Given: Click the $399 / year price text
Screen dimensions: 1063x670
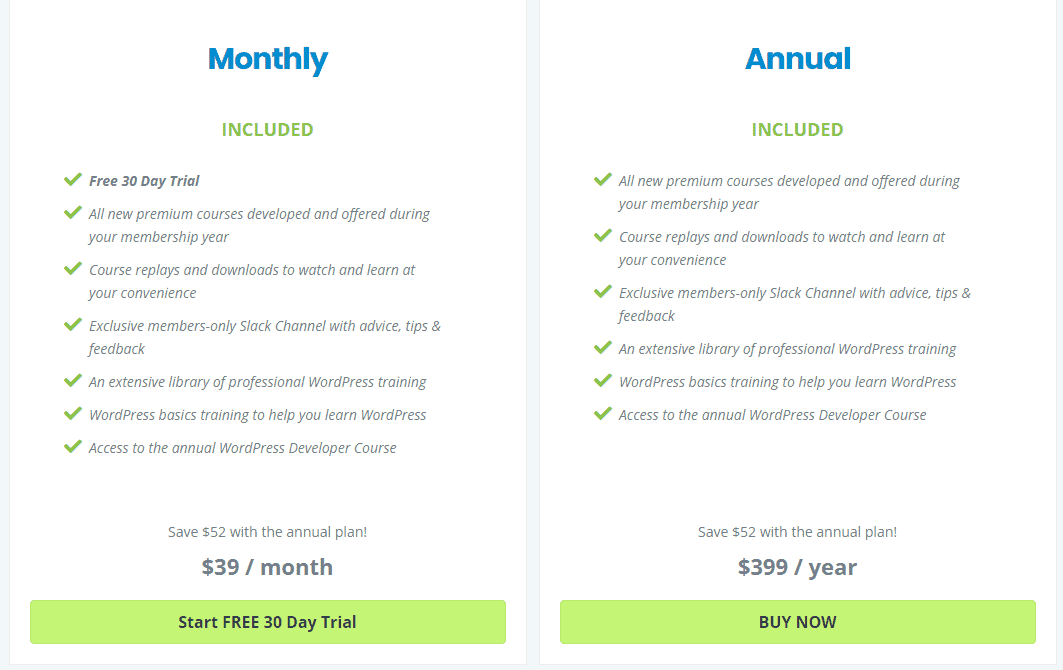Looking at the screenshot, I should (797, 567).
